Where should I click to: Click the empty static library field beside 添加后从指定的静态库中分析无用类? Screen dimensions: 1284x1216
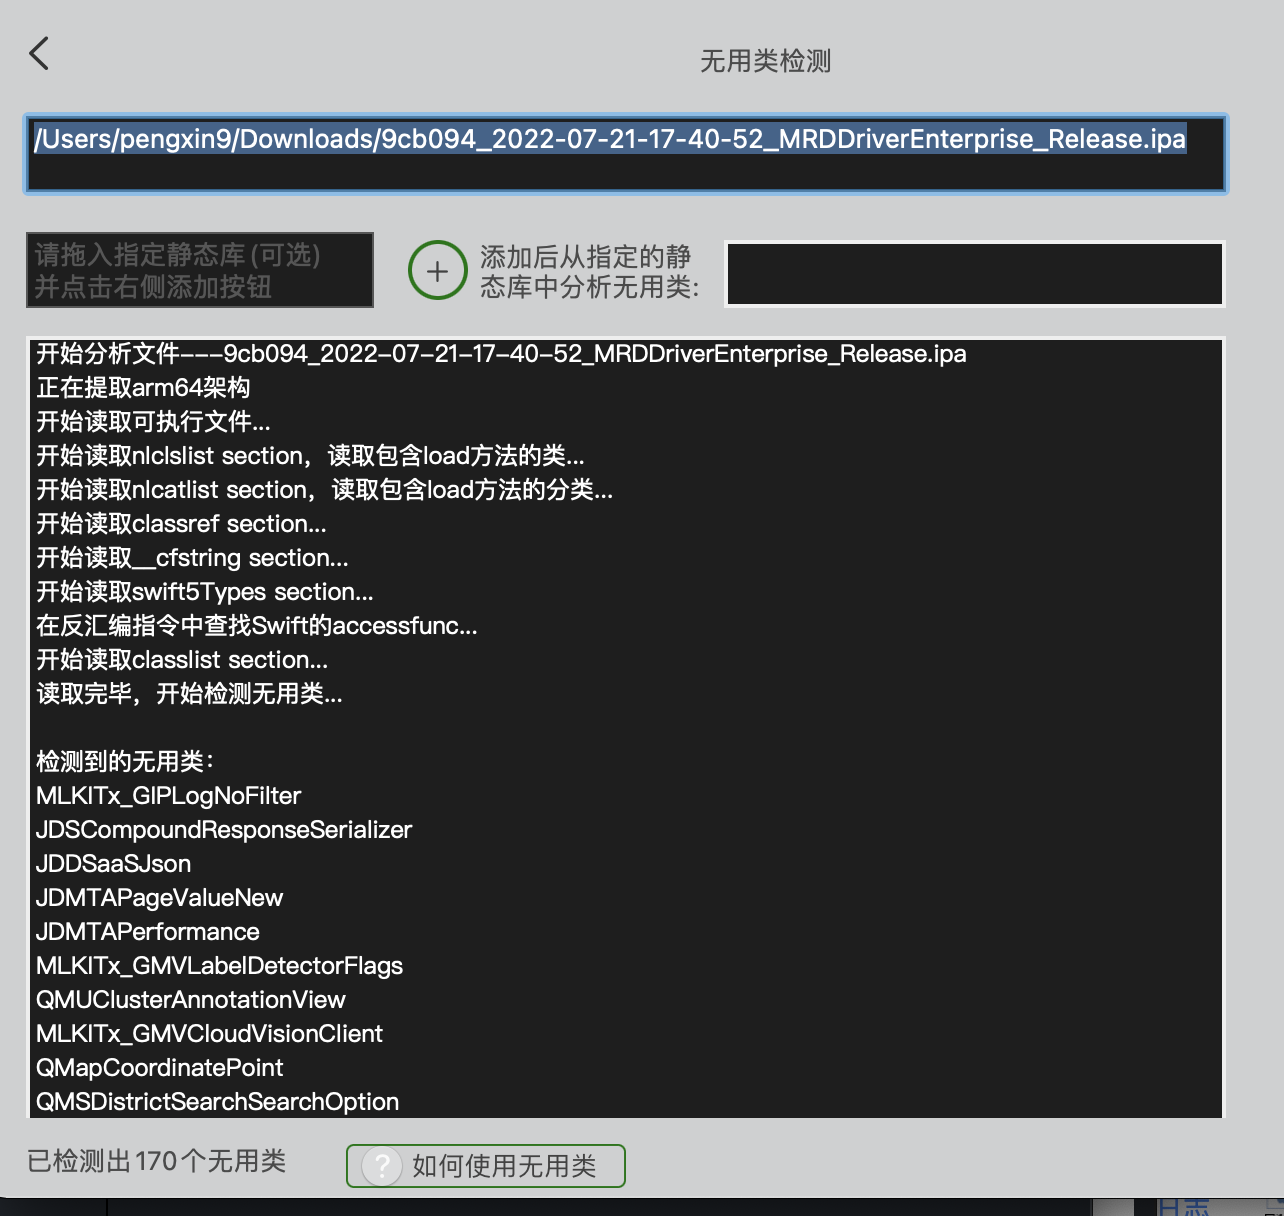[974, 273]
